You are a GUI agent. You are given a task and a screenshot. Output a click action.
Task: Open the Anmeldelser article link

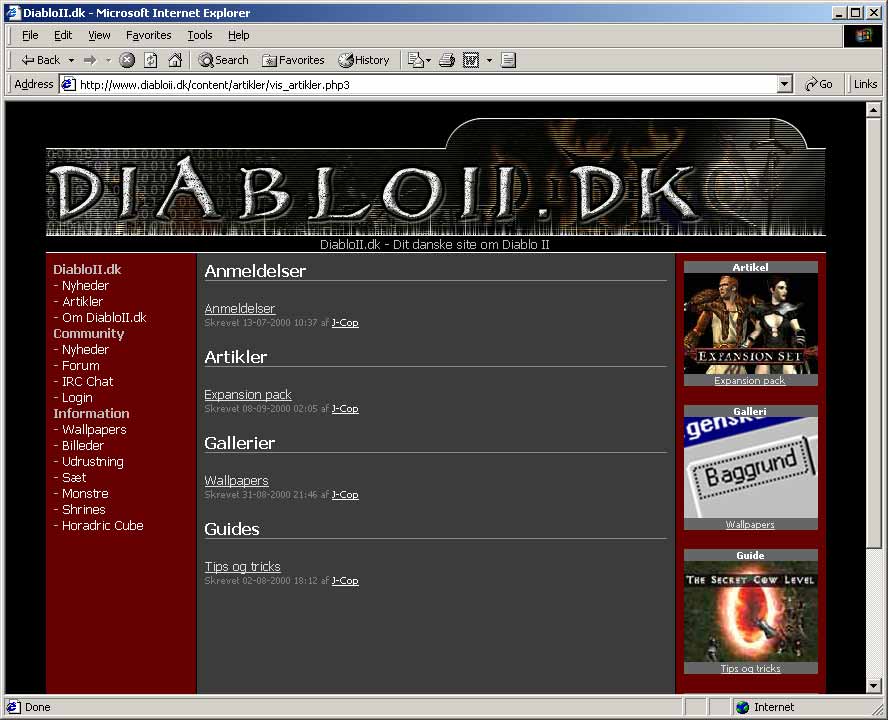[x=240, y=309]
